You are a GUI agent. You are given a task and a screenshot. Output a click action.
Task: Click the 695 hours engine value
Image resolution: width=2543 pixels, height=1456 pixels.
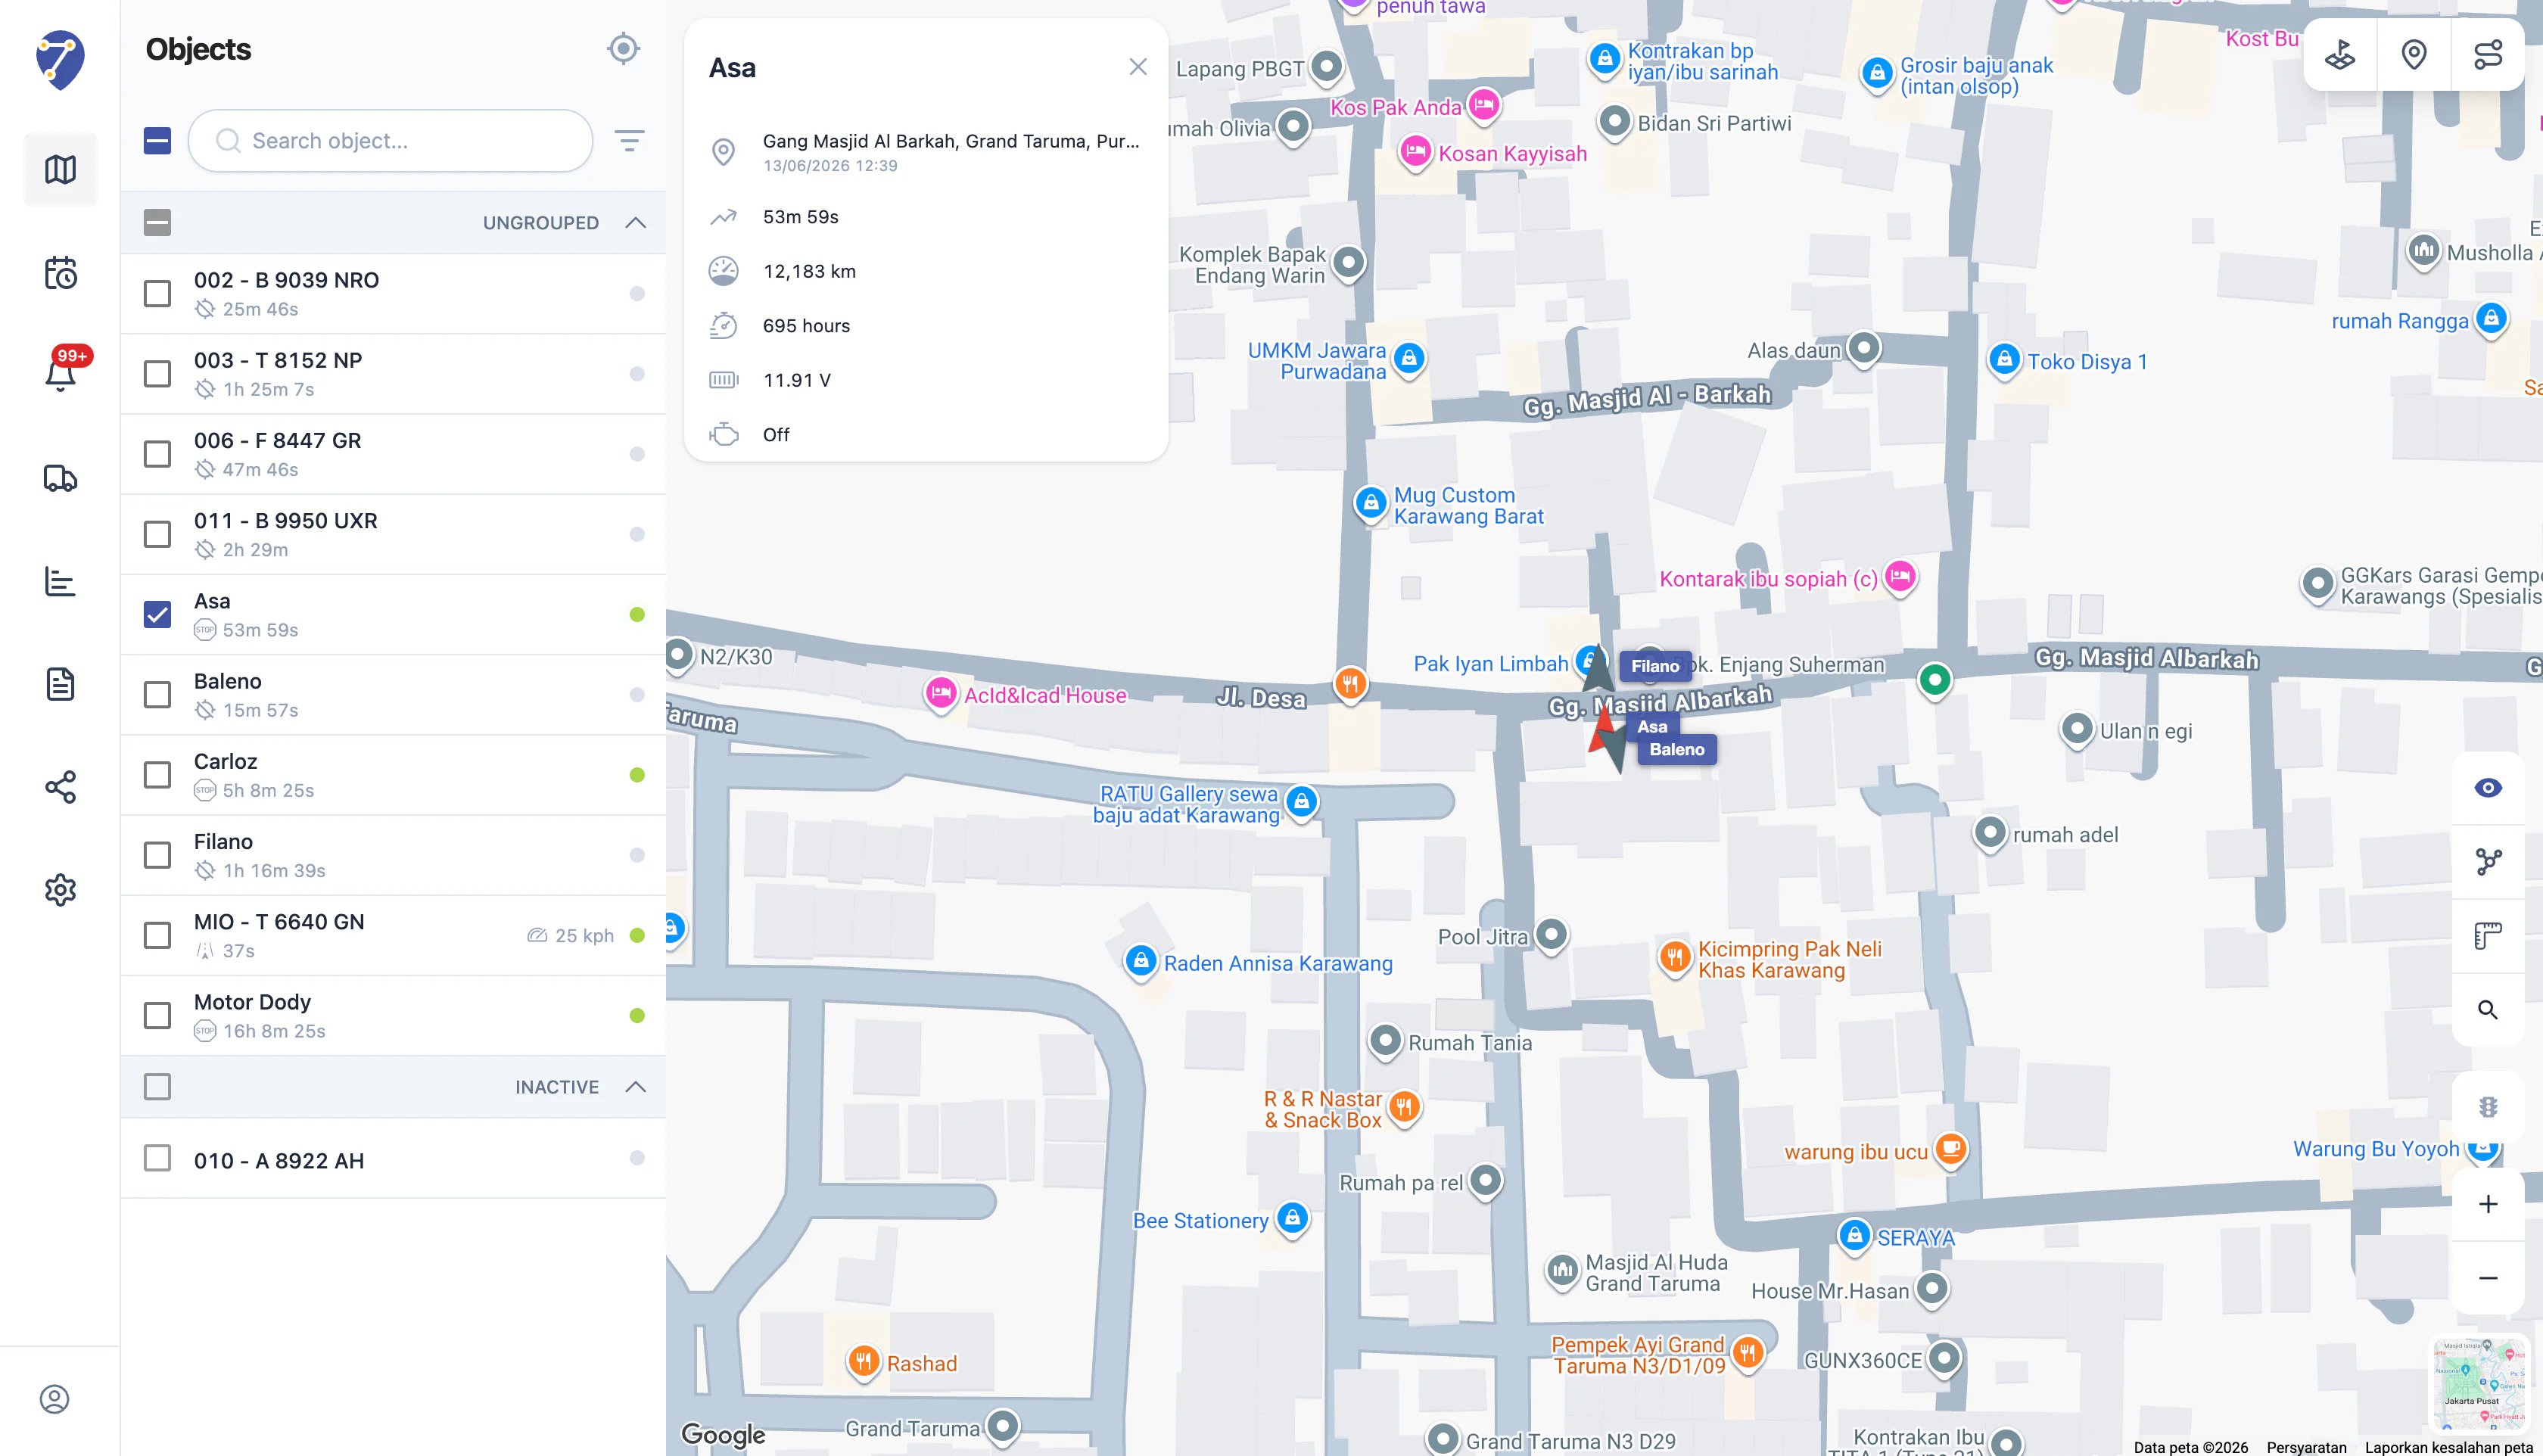coord(806,326)
